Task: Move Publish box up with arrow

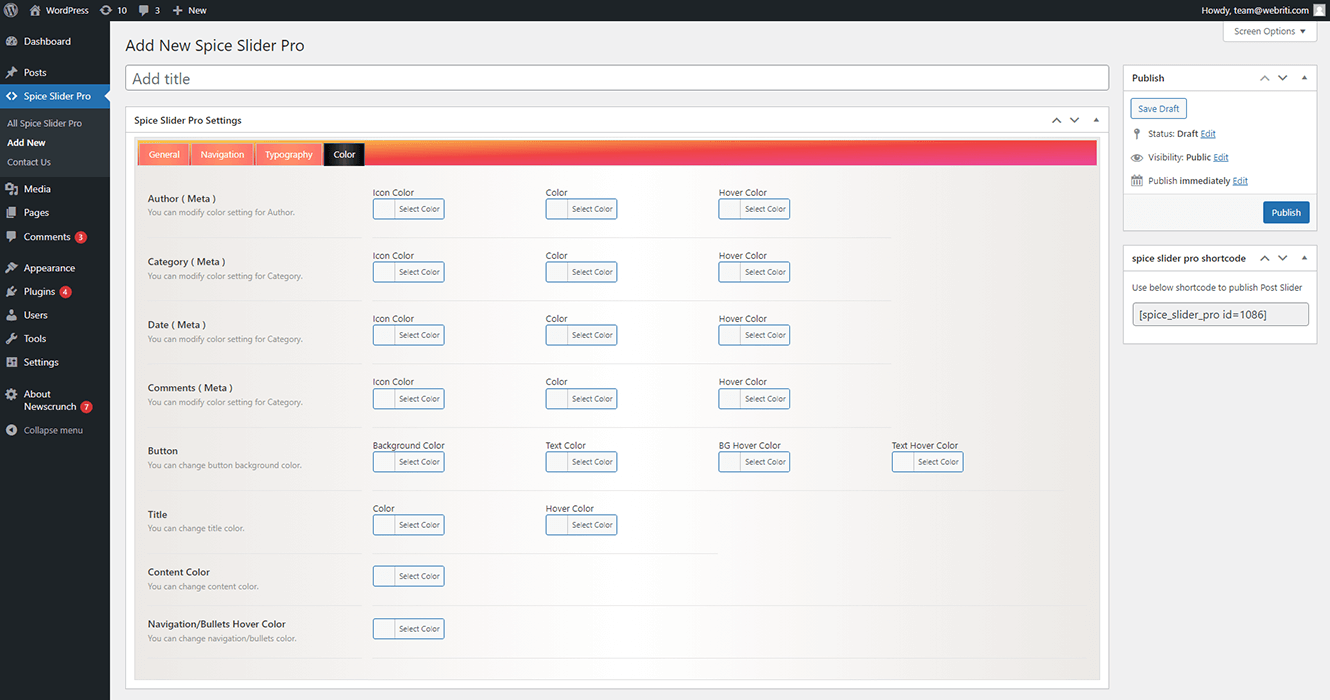Action: tap(1265, 78)
